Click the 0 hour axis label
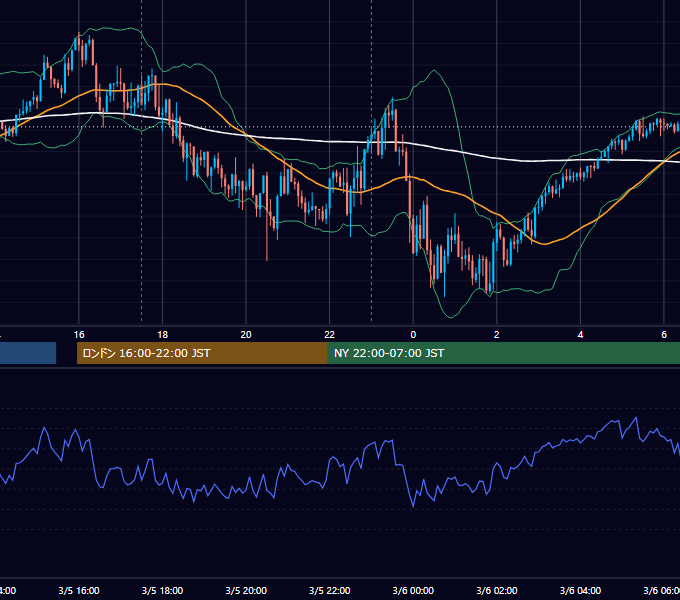The width and height of the screenshot is (680, 600). tap(413, 335)
